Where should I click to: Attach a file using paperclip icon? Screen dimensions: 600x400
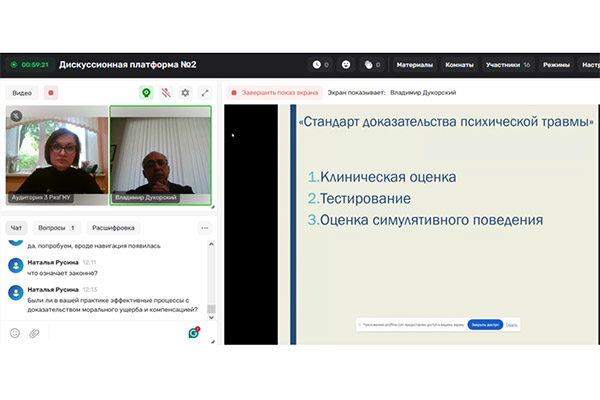click(x=34, y=333)
